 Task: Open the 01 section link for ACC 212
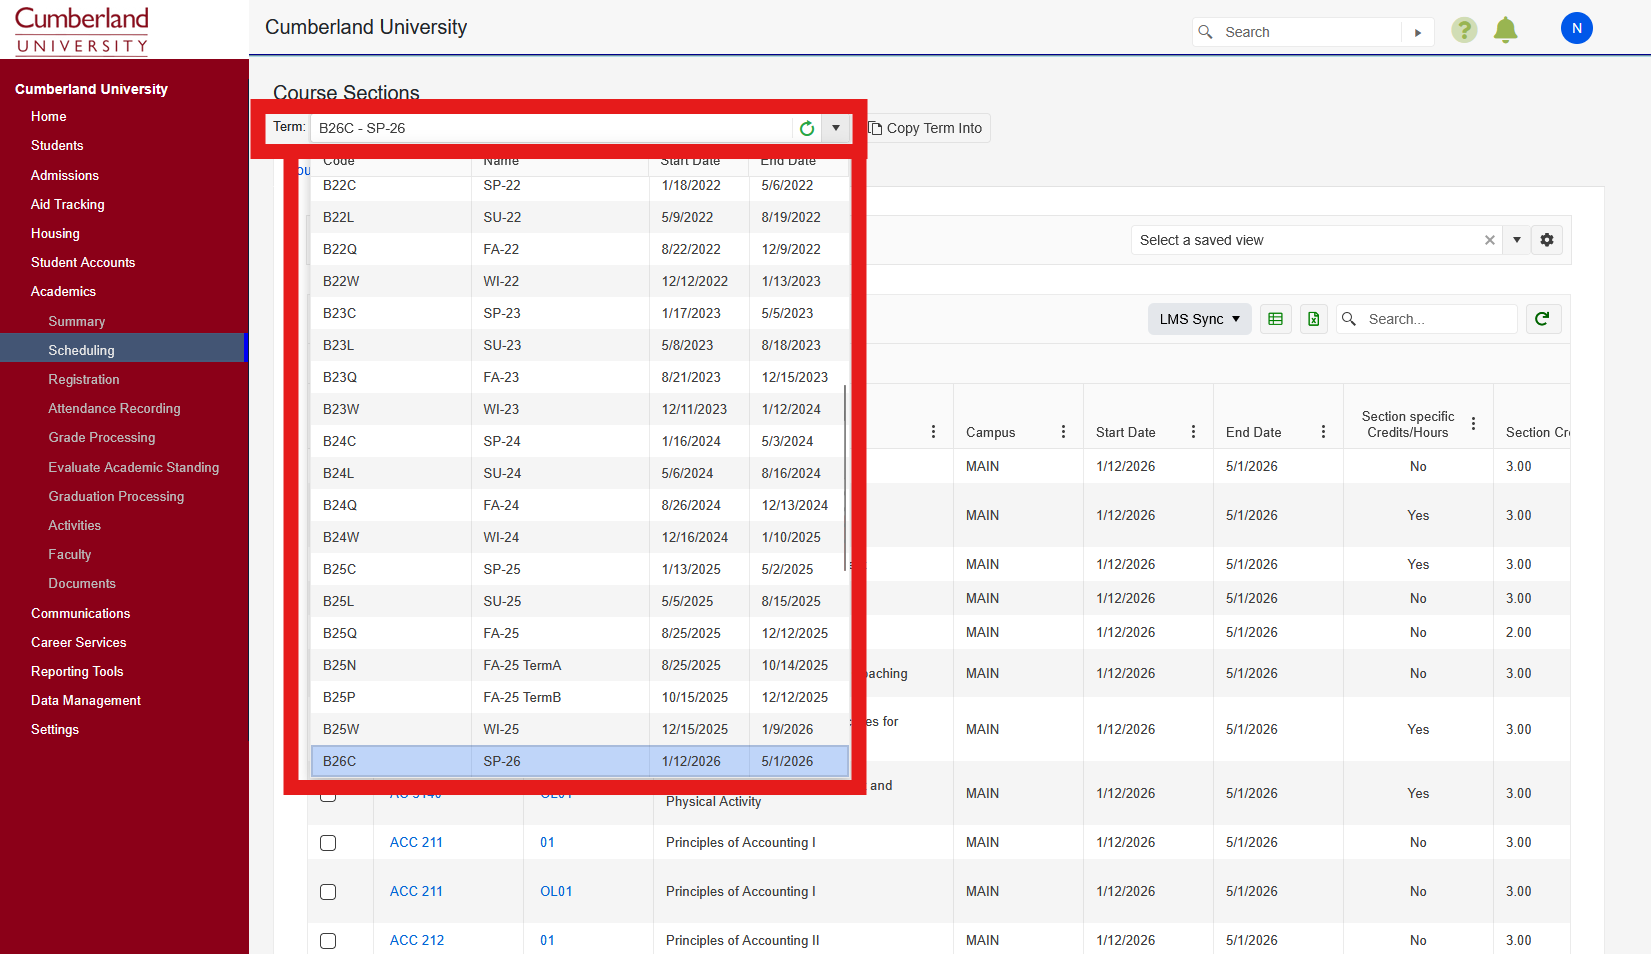point(547,940)
